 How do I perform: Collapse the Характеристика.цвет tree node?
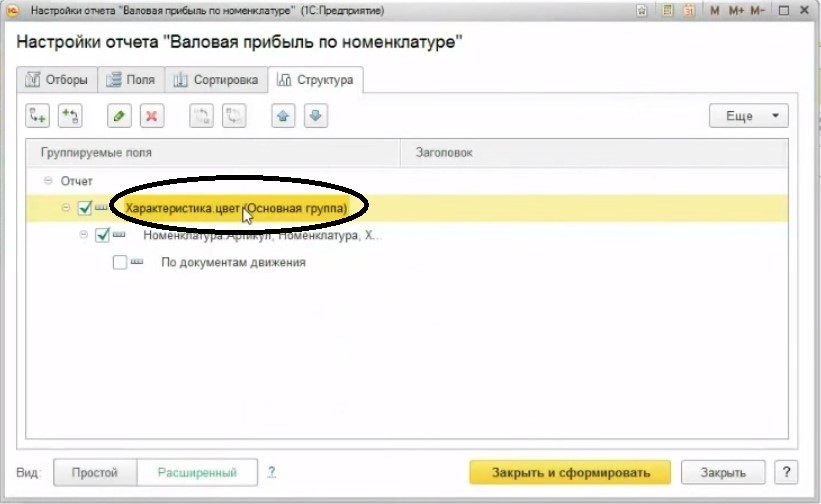coord(66,208)
